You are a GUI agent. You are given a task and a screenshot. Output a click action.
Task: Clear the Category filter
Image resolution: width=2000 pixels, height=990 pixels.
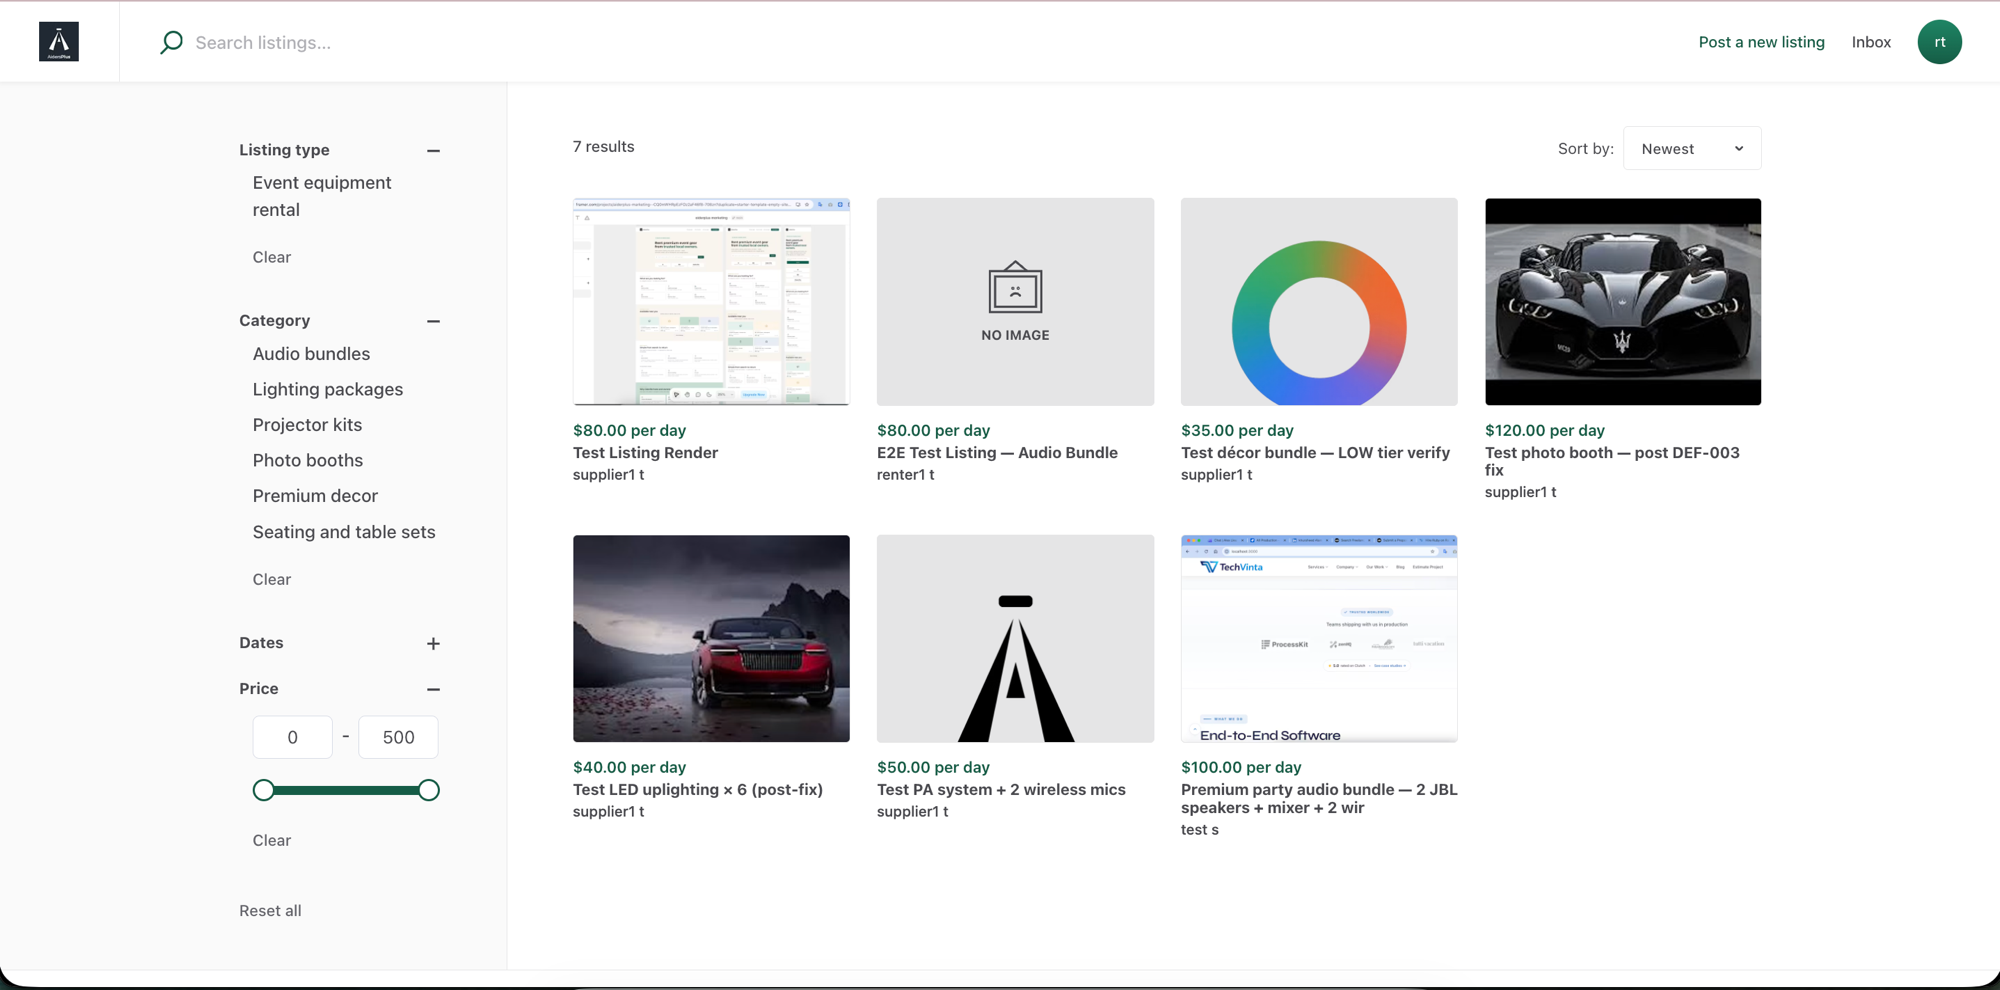coord(272,579)
